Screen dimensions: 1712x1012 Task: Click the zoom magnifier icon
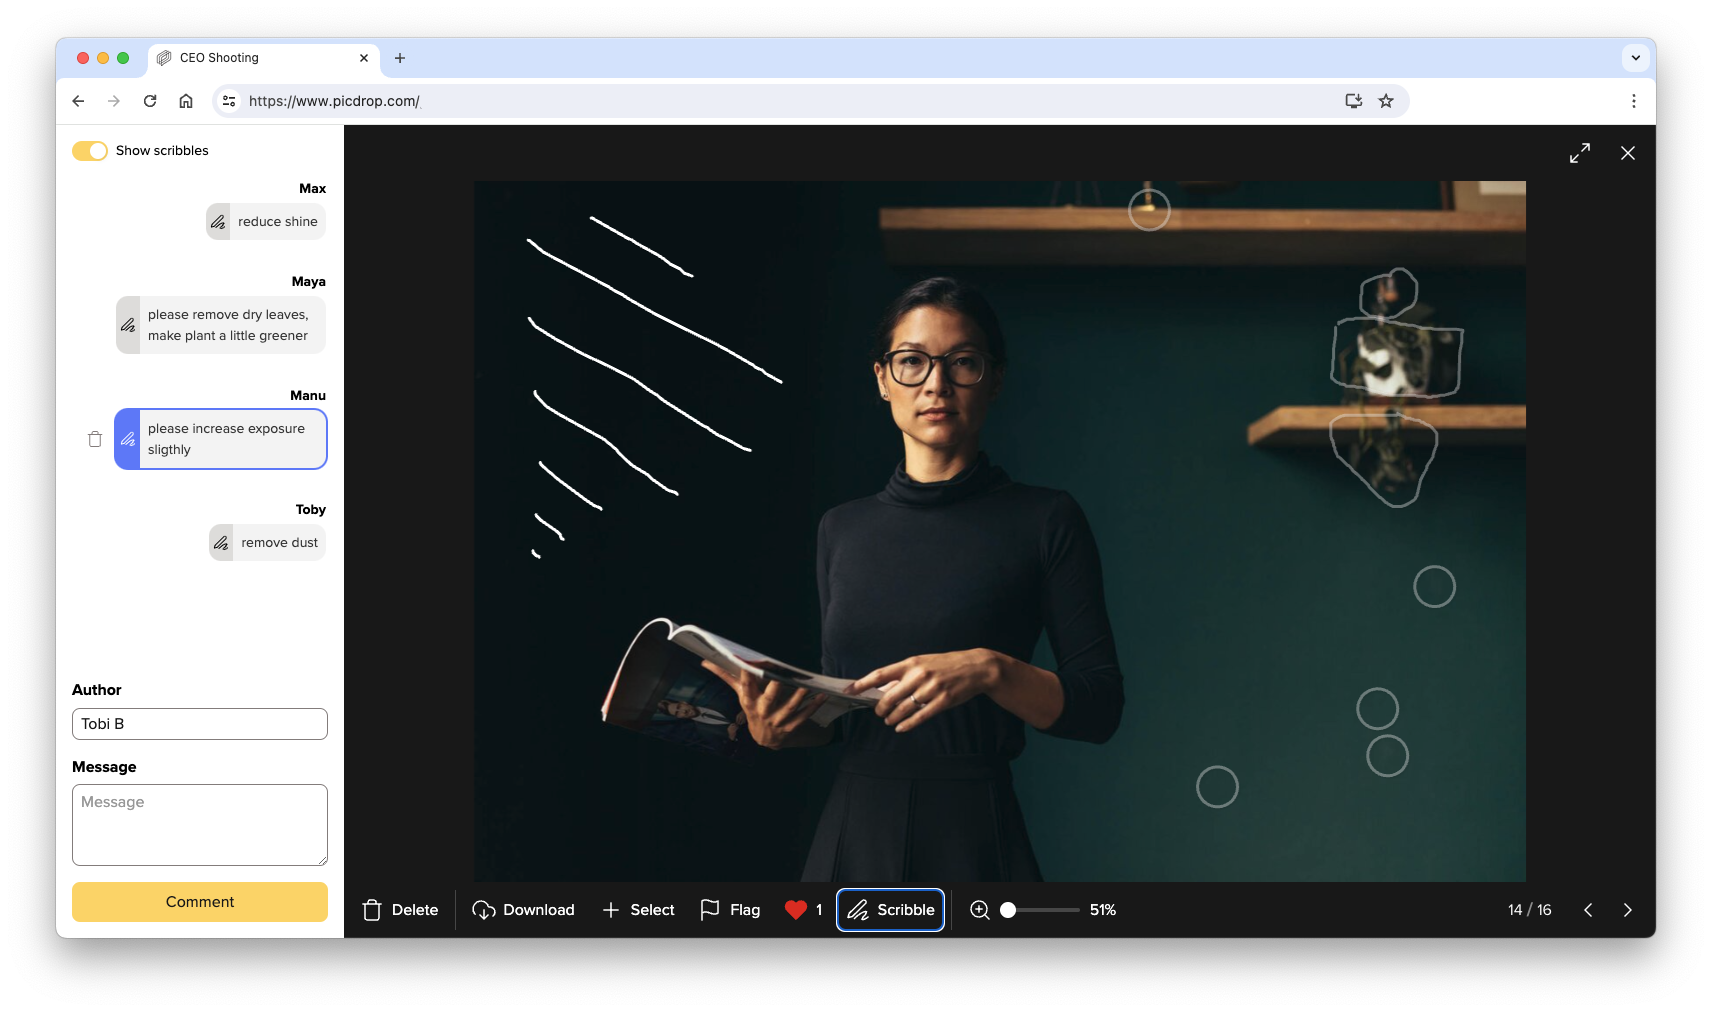click(x=980, y=910)
